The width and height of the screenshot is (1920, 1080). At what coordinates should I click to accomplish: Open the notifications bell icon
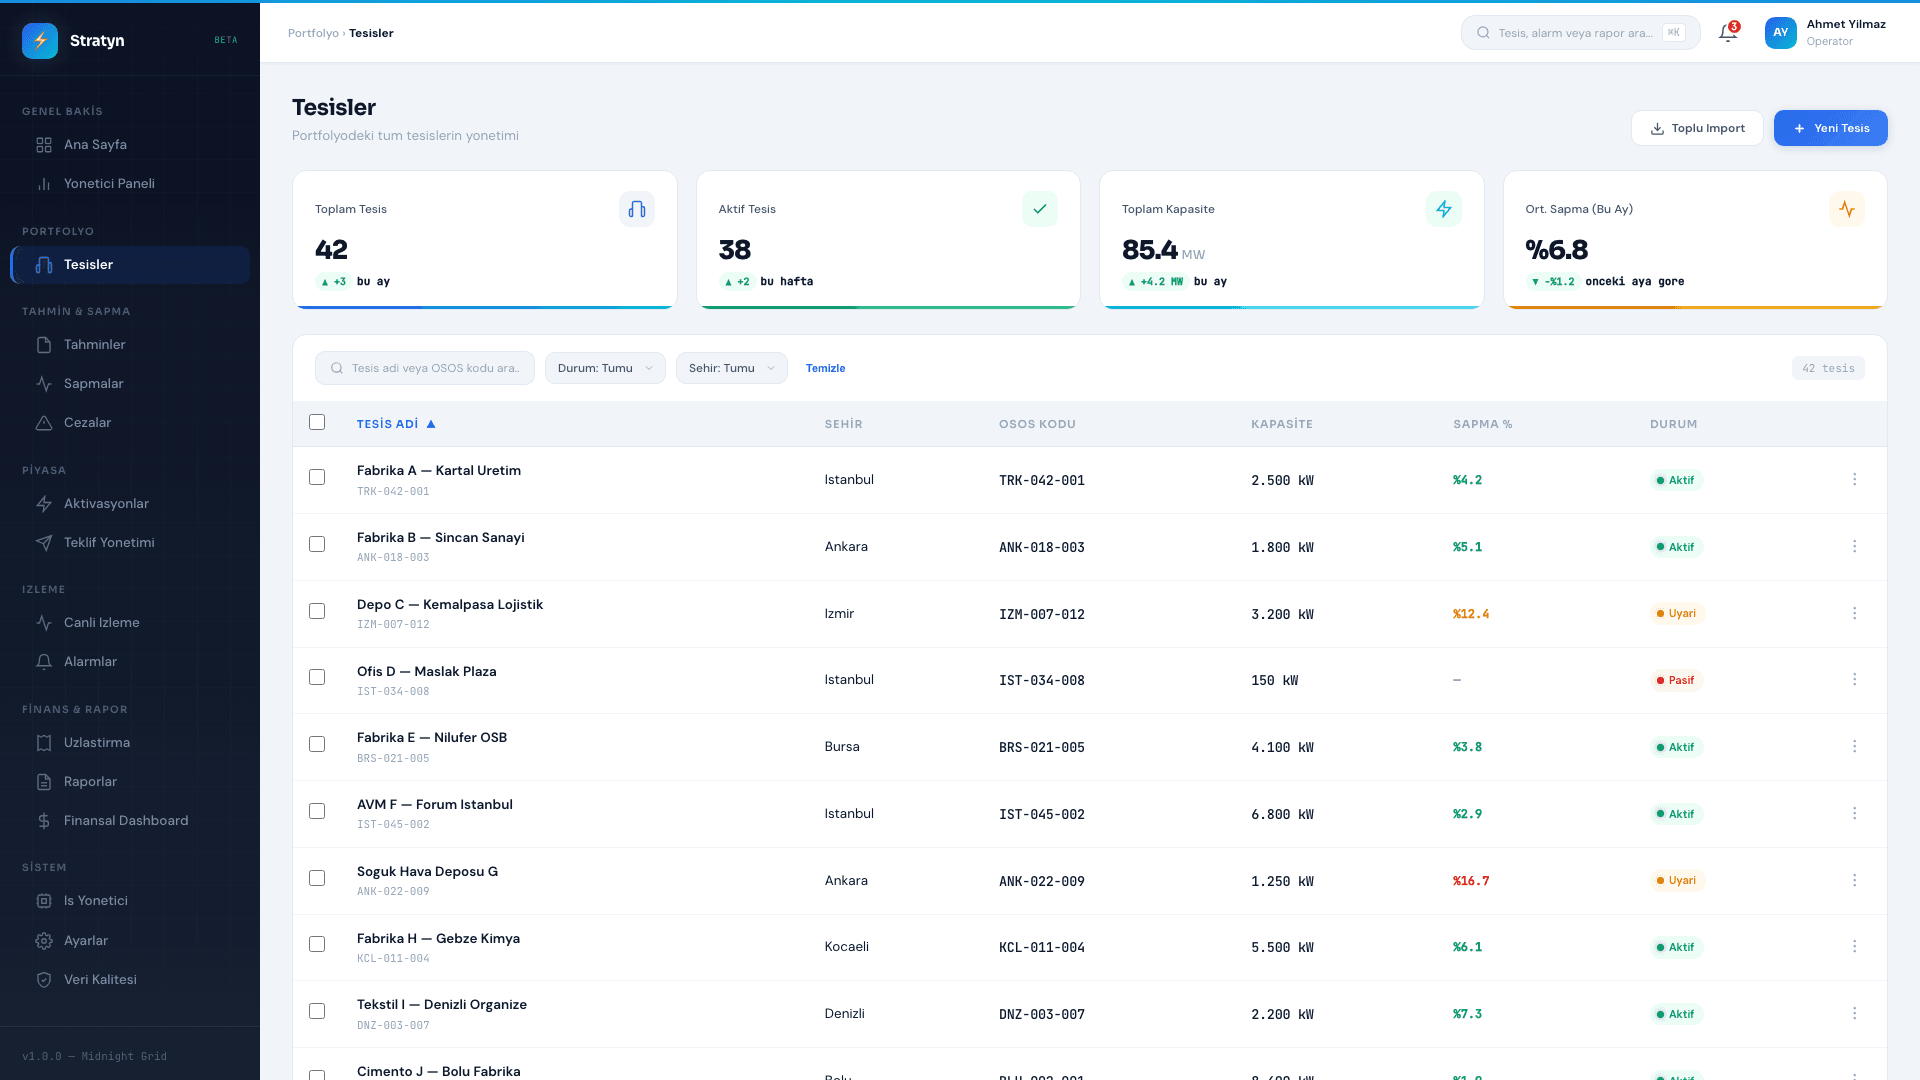coord(1728,32)
